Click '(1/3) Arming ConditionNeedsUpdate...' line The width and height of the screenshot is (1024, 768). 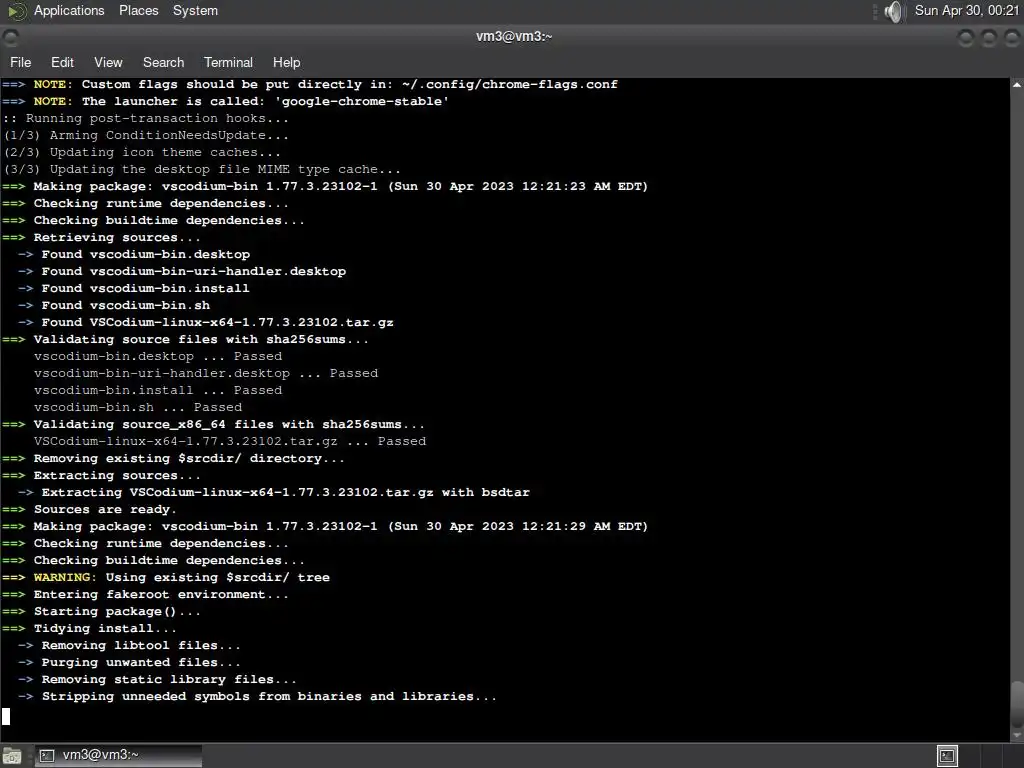146,135
